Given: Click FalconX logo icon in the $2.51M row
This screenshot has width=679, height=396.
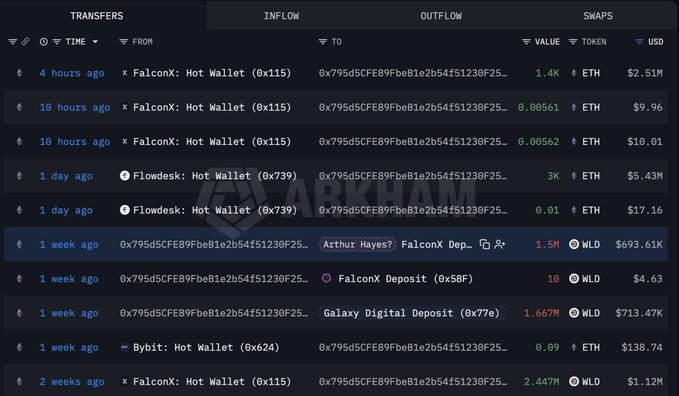Looking at the screenshot, I should [125, 73].
